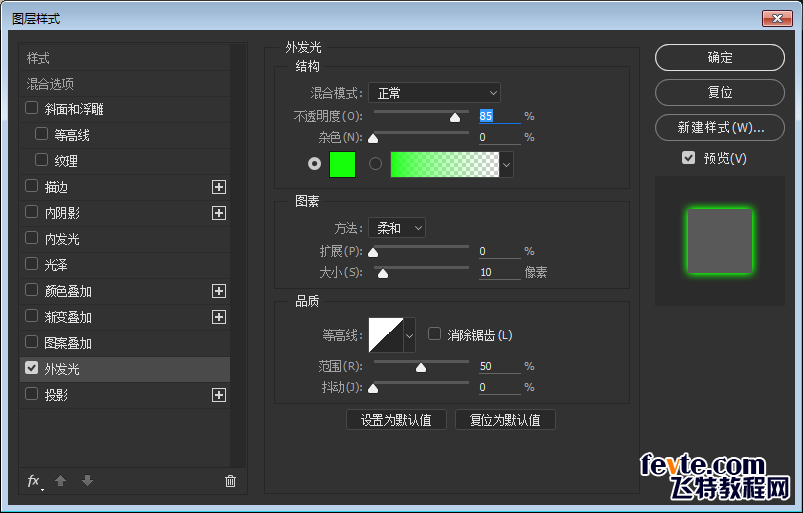
Task: Select the 外发光 list entry
Action: pyautogui.click(x=125, y=369)
